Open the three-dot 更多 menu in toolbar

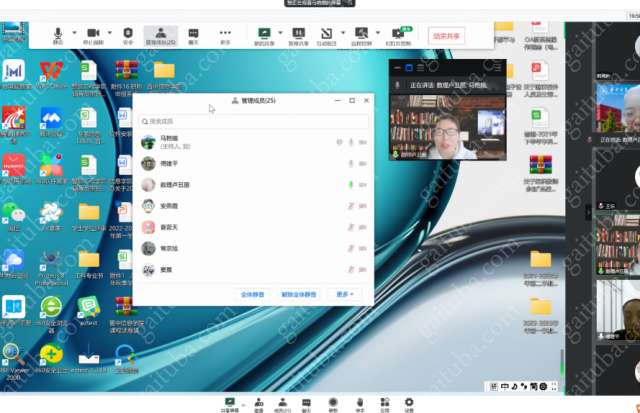click(225, 34)
